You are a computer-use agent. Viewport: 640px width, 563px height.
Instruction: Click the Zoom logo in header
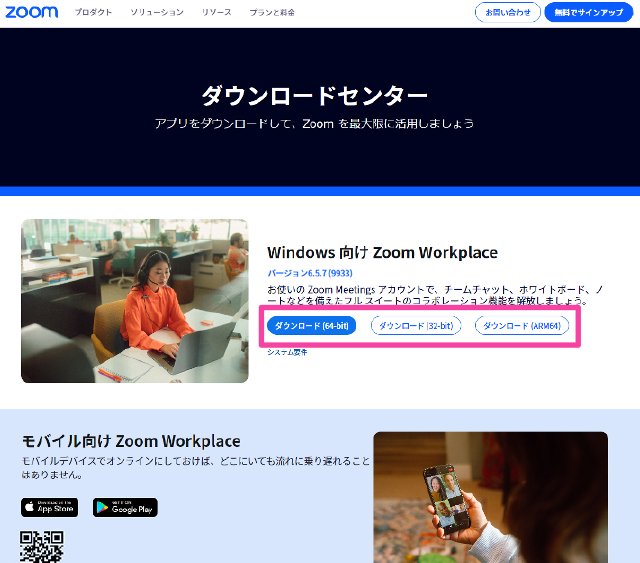point(32,12)
